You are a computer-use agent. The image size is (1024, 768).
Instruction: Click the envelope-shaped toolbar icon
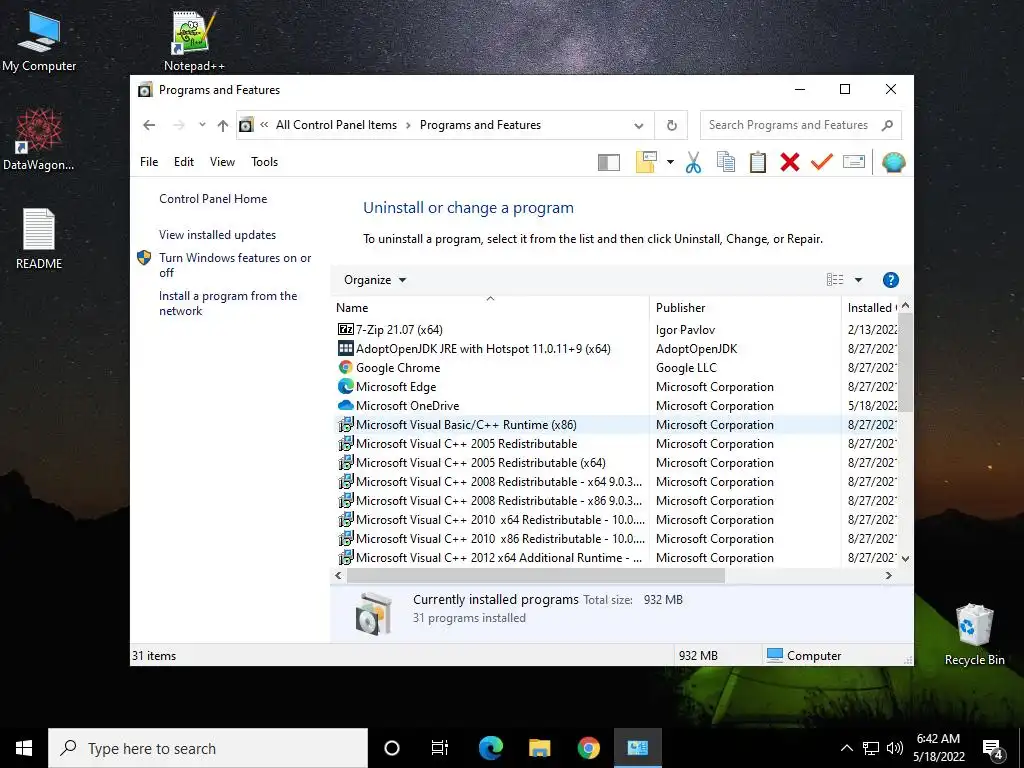point(854,162)
